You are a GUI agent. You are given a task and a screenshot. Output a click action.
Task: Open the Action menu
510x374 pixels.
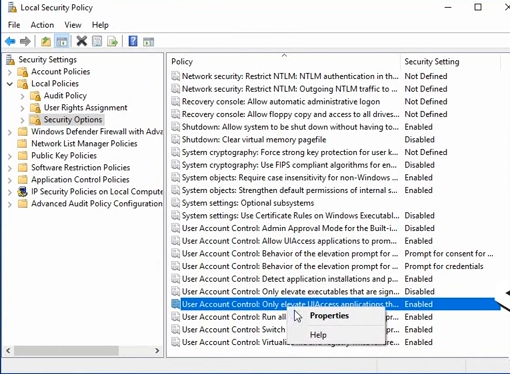[x=42, y=25]
